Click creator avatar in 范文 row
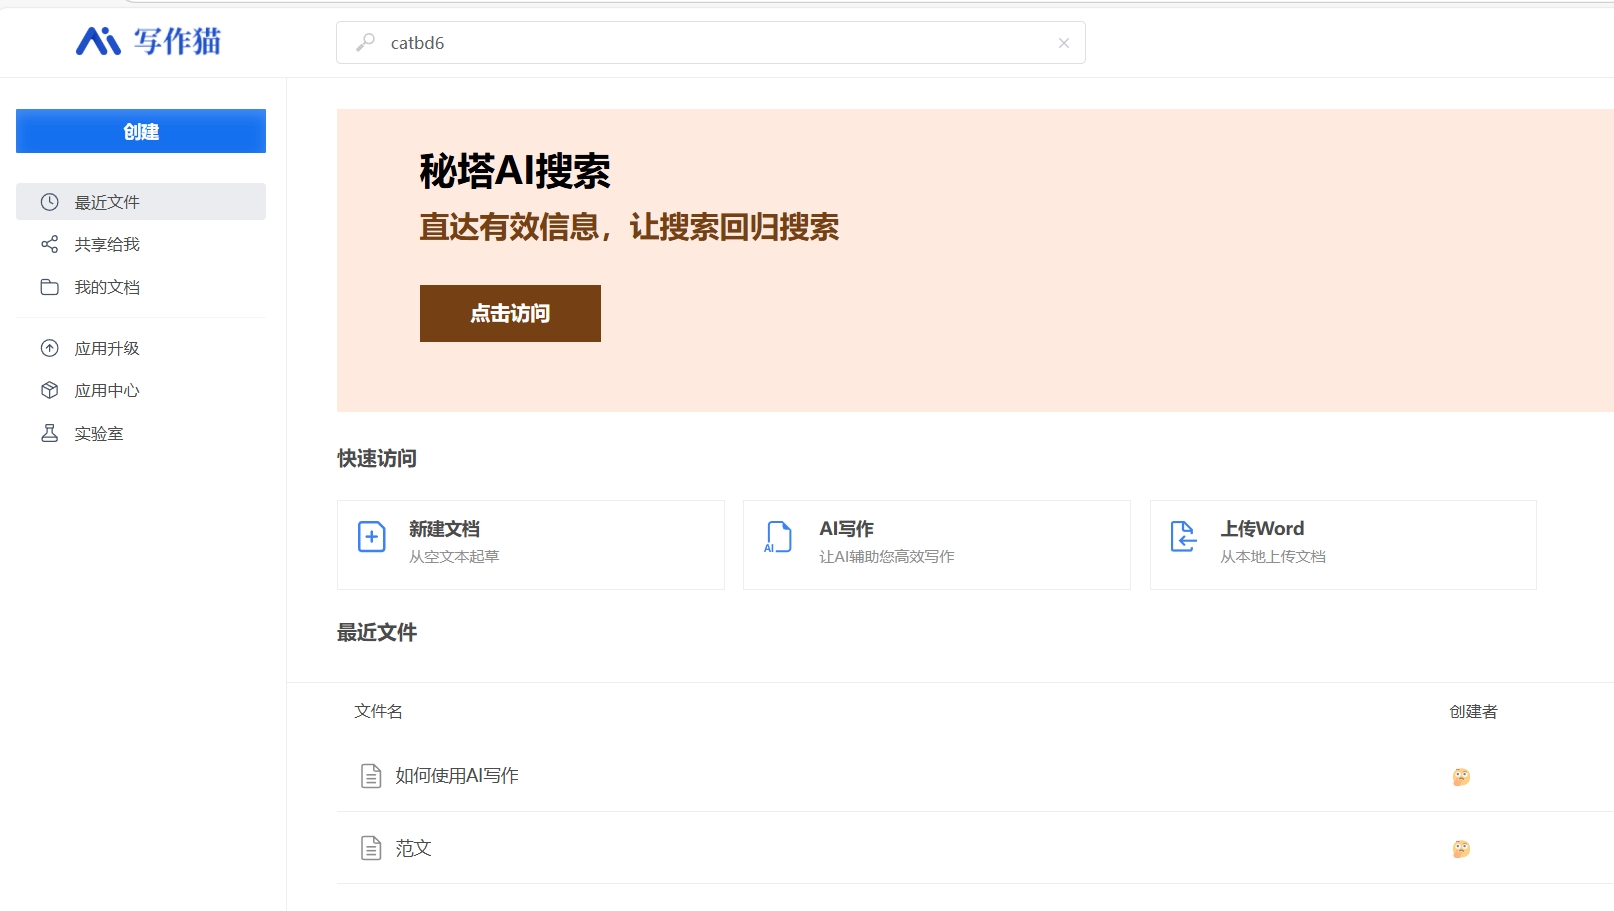The height and width of the screenshot is (911, 1614). click(x=1461, y=849)
